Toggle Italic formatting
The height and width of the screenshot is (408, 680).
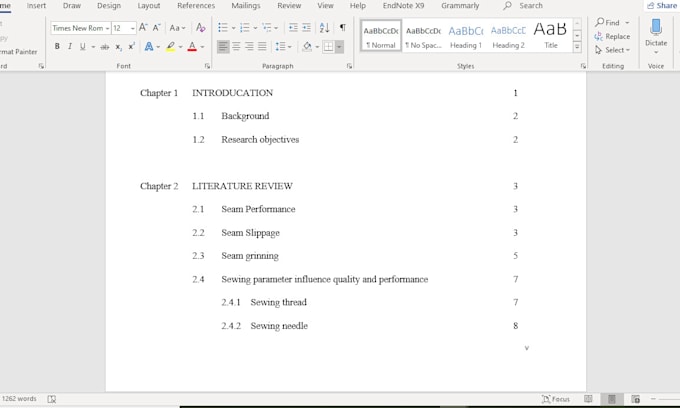click(69, 46)
